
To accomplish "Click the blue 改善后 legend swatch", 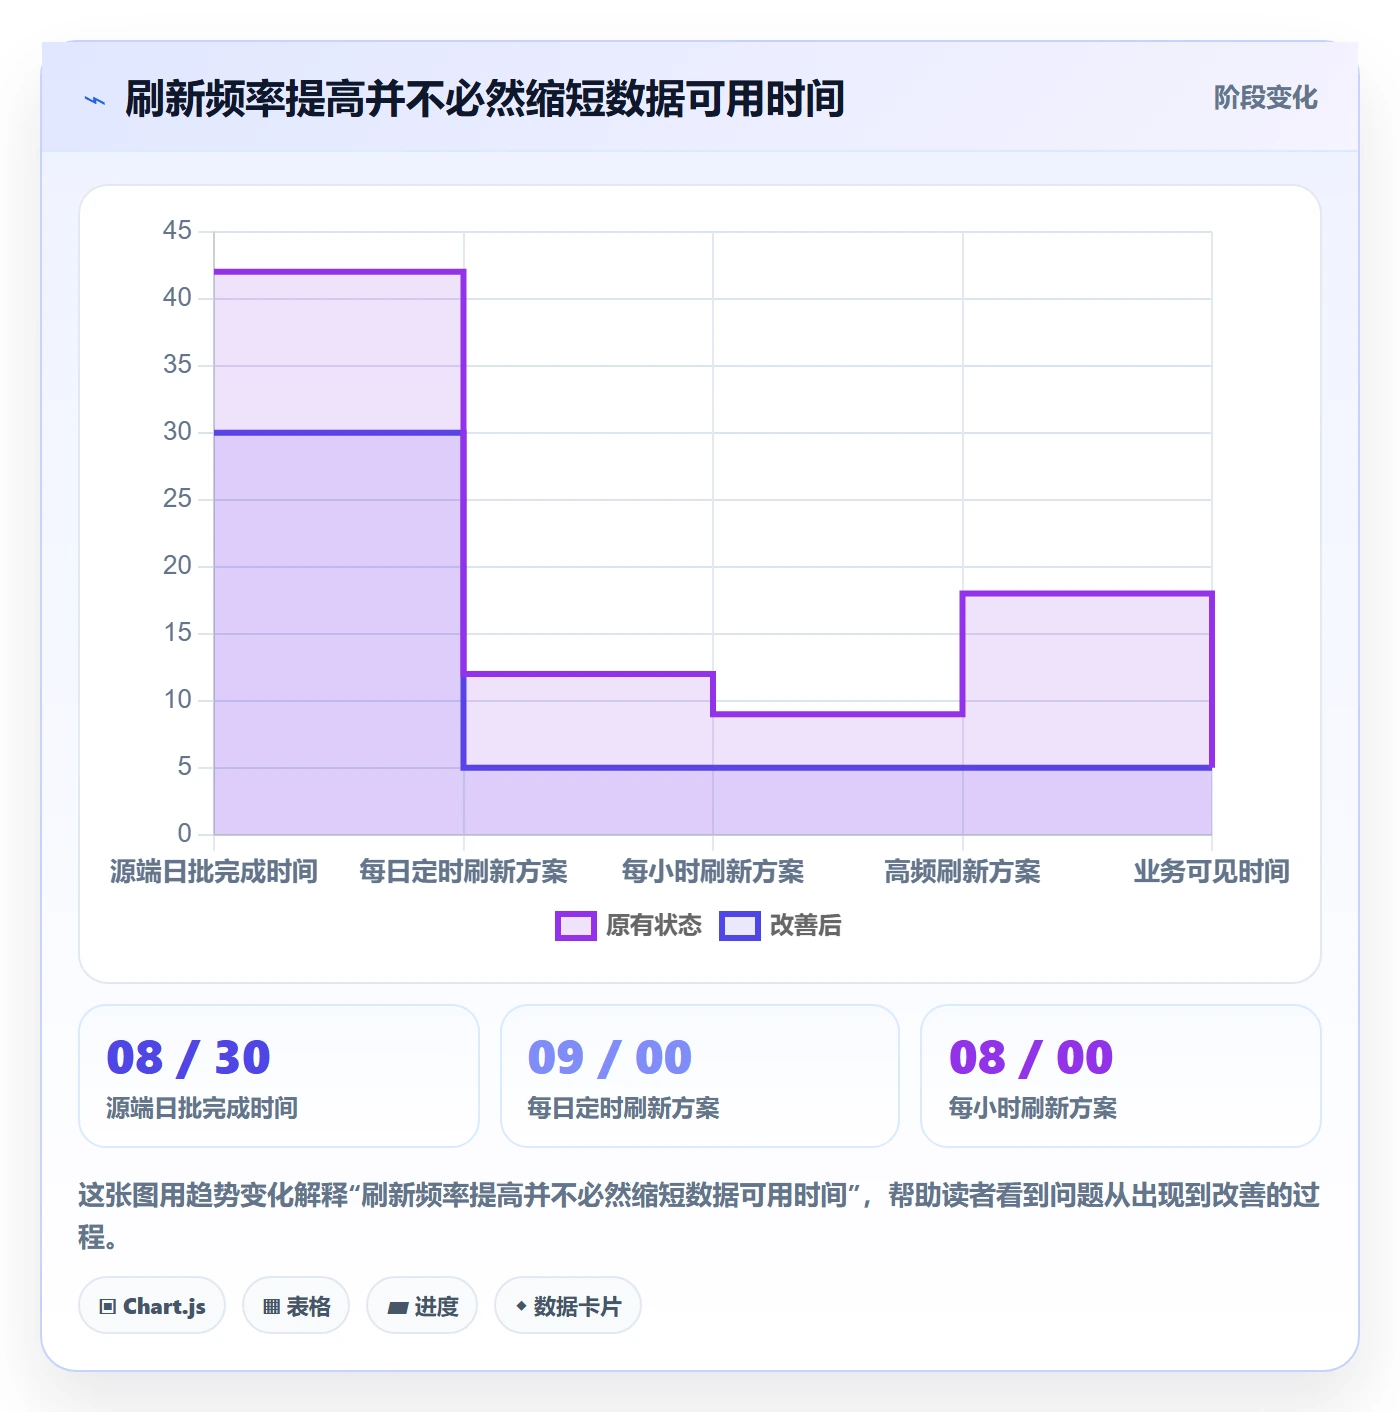I will (740, 926).
